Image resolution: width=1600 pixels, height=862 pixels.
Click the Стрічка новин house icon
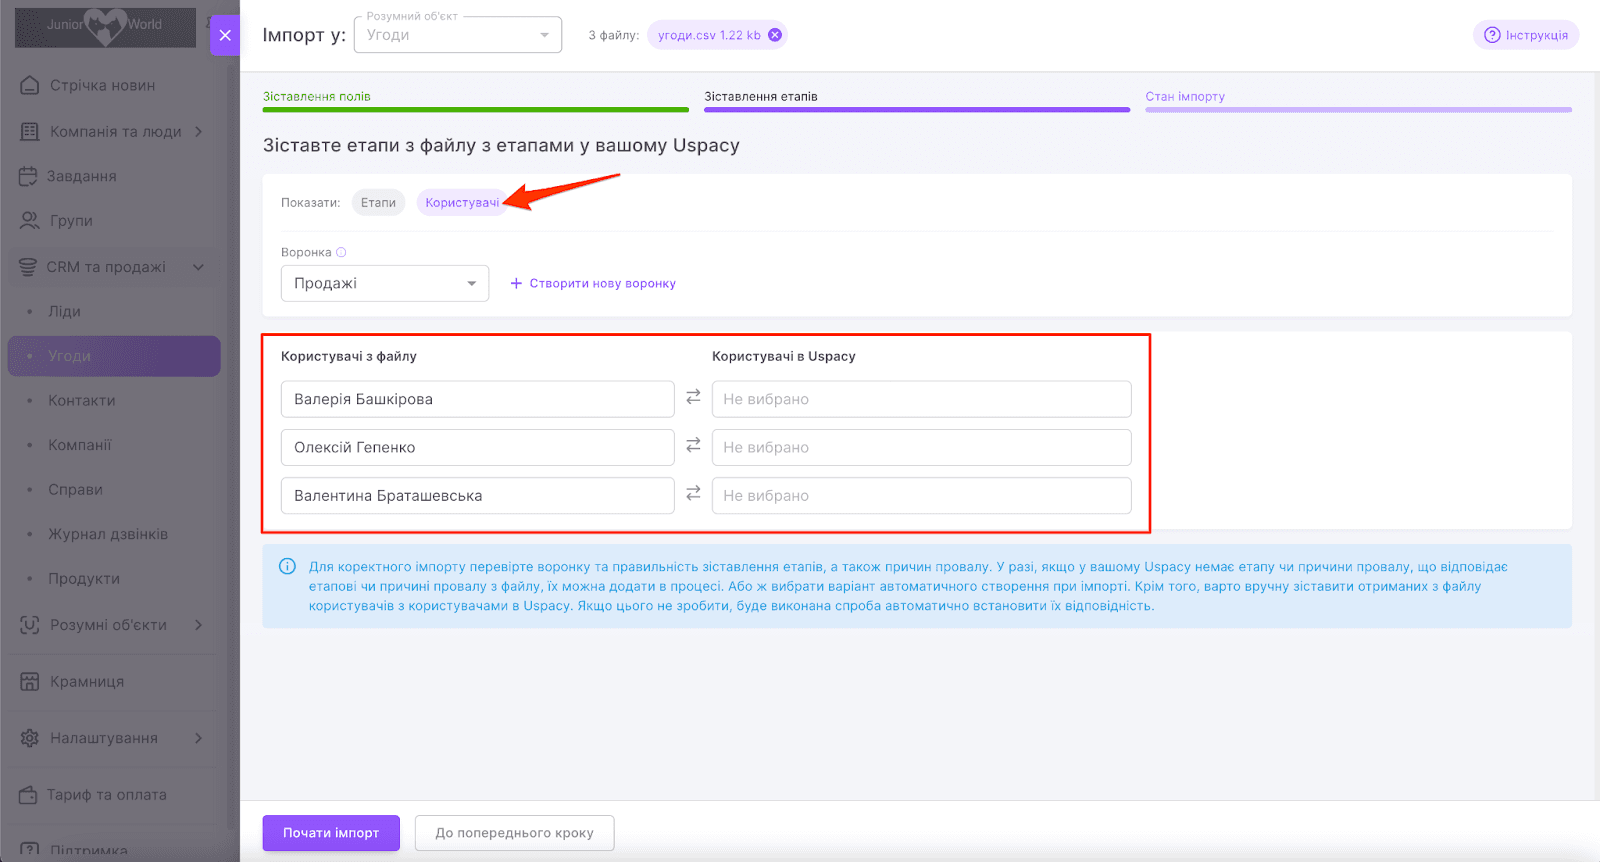point(30,85)
